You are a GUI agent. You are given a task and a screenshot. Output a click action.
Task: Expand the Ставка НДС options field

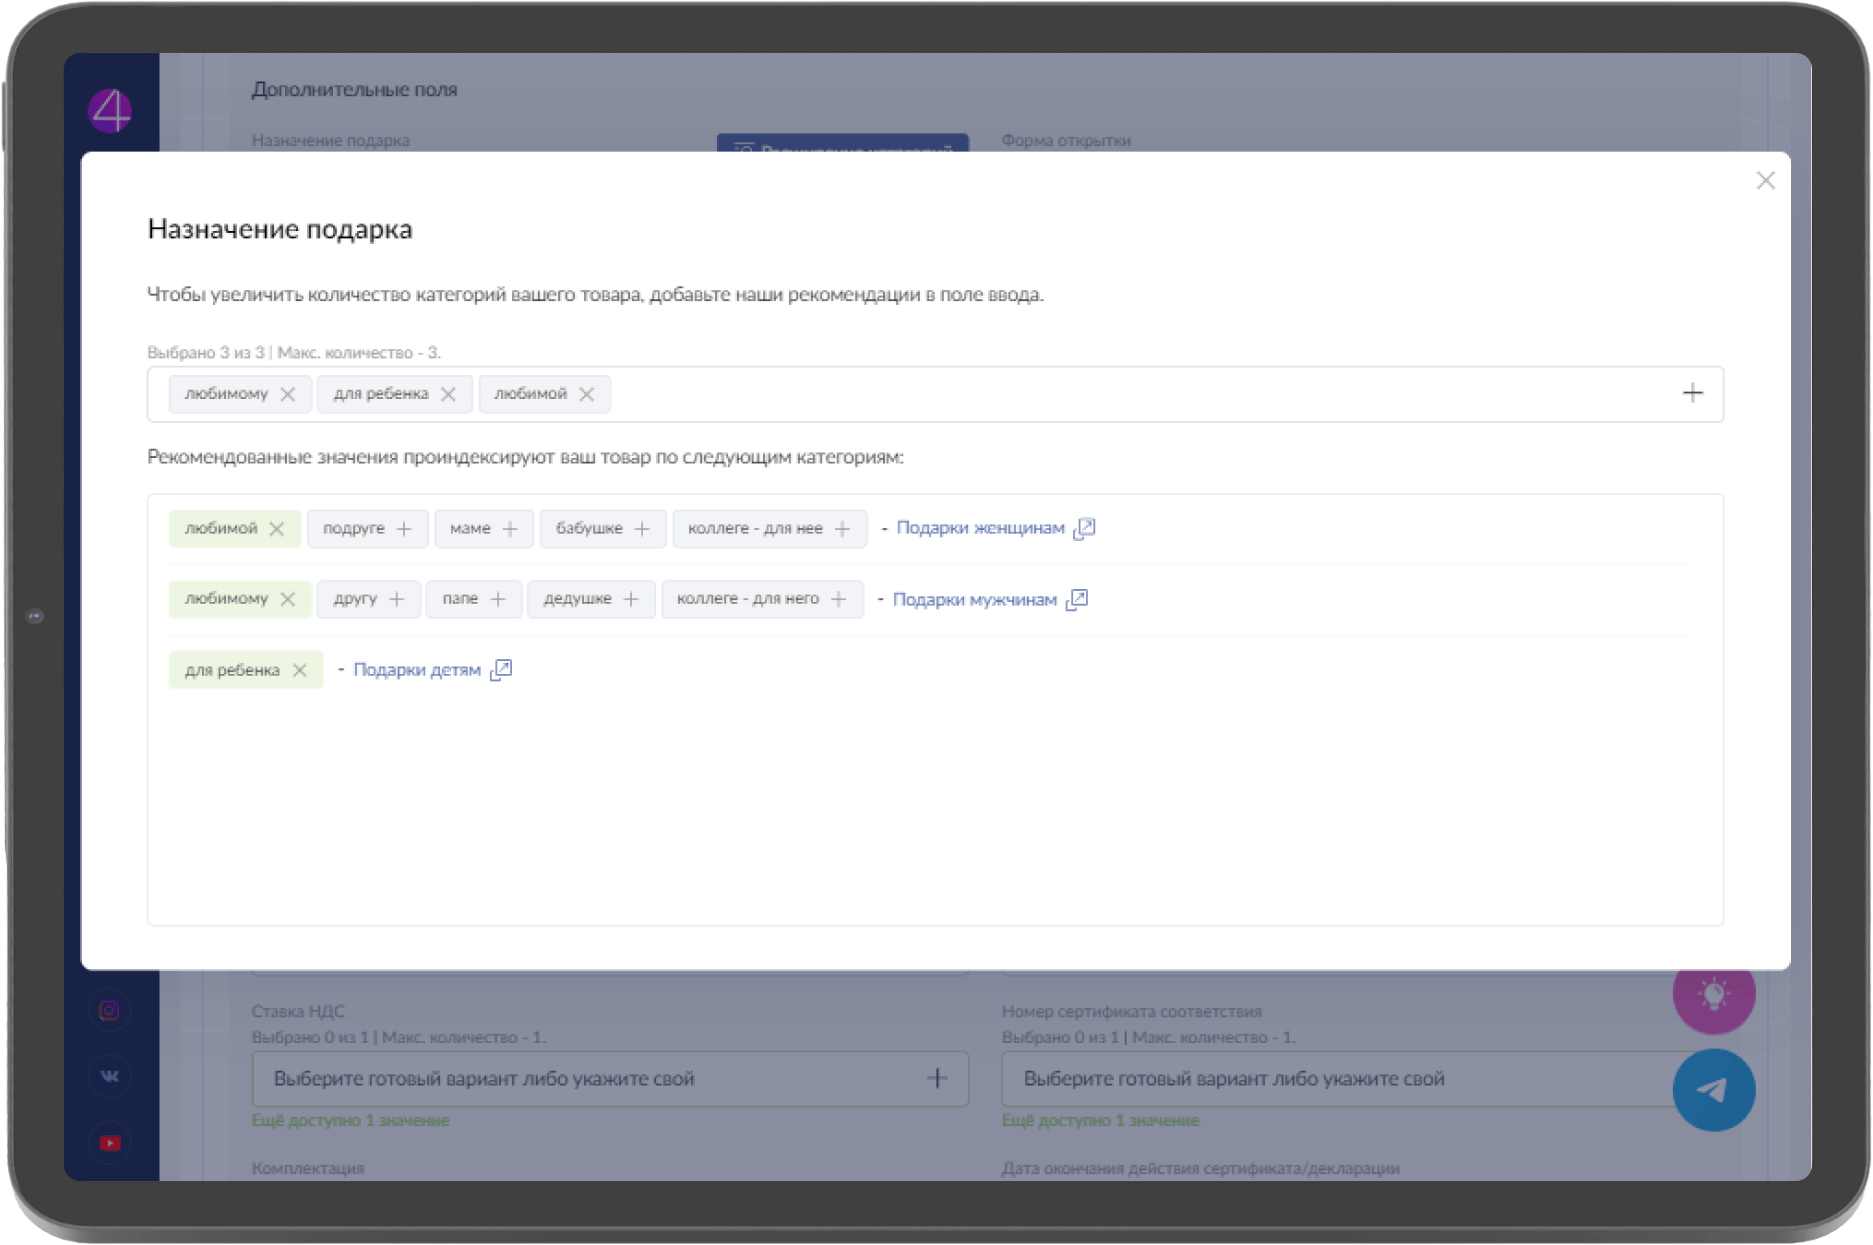936,1078
